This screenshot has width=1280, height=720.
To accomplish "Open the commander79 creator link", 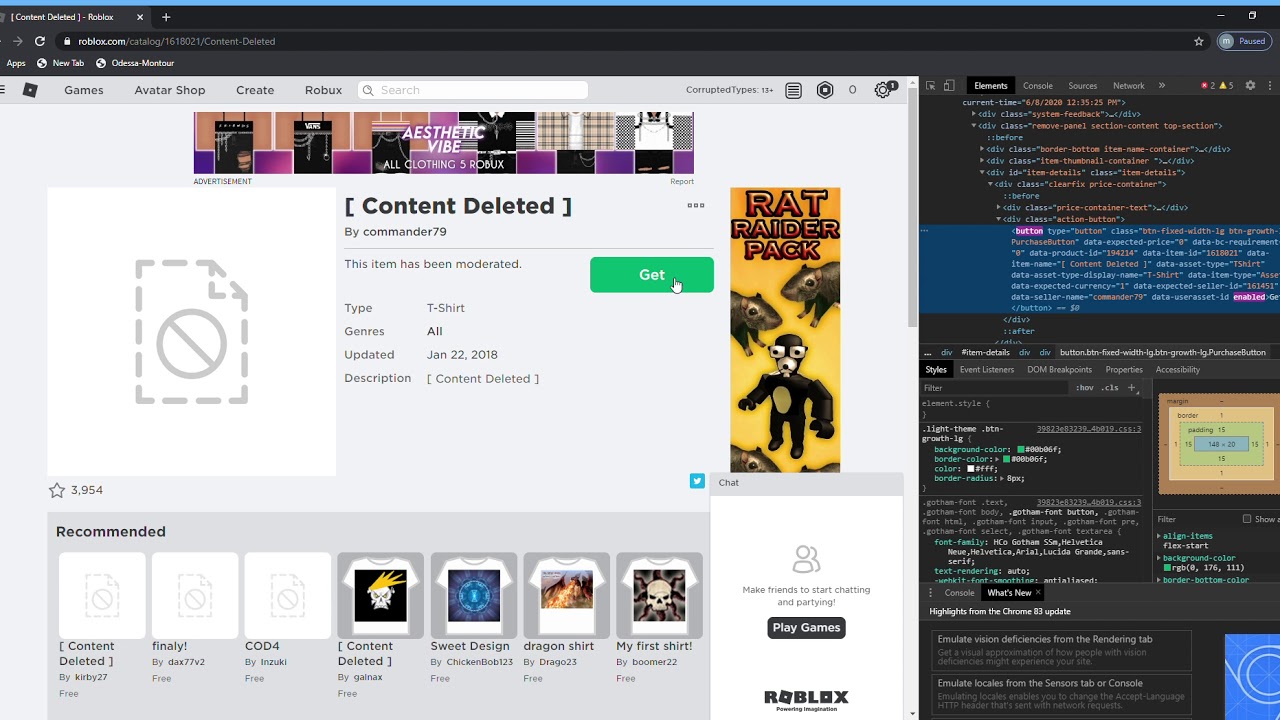I will tap(405, 232).
